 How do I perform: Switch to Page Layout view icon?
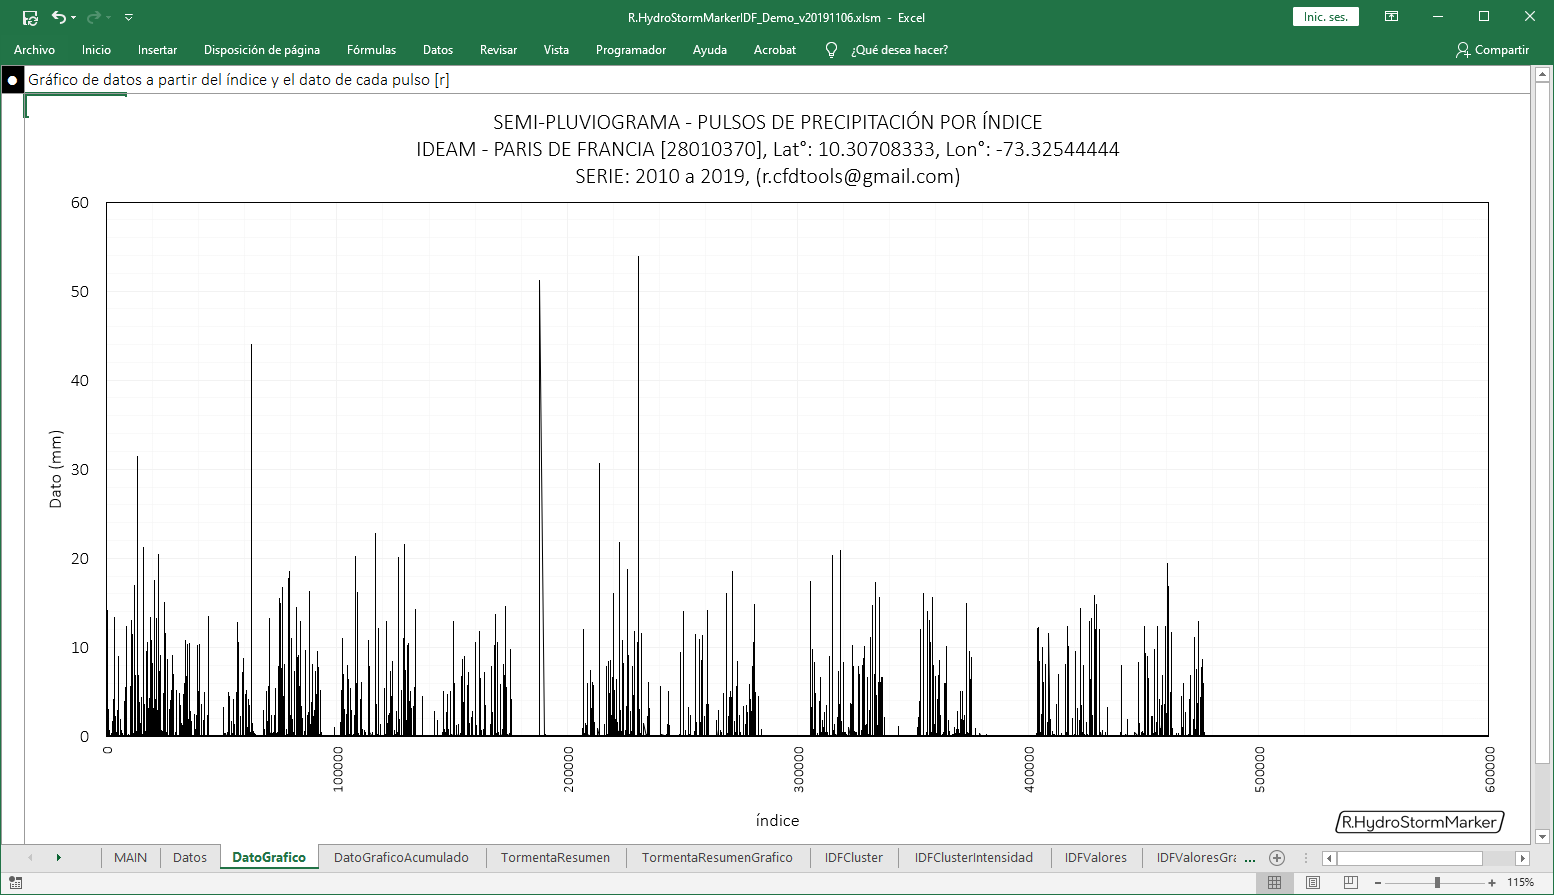(x=1313, y=882)
